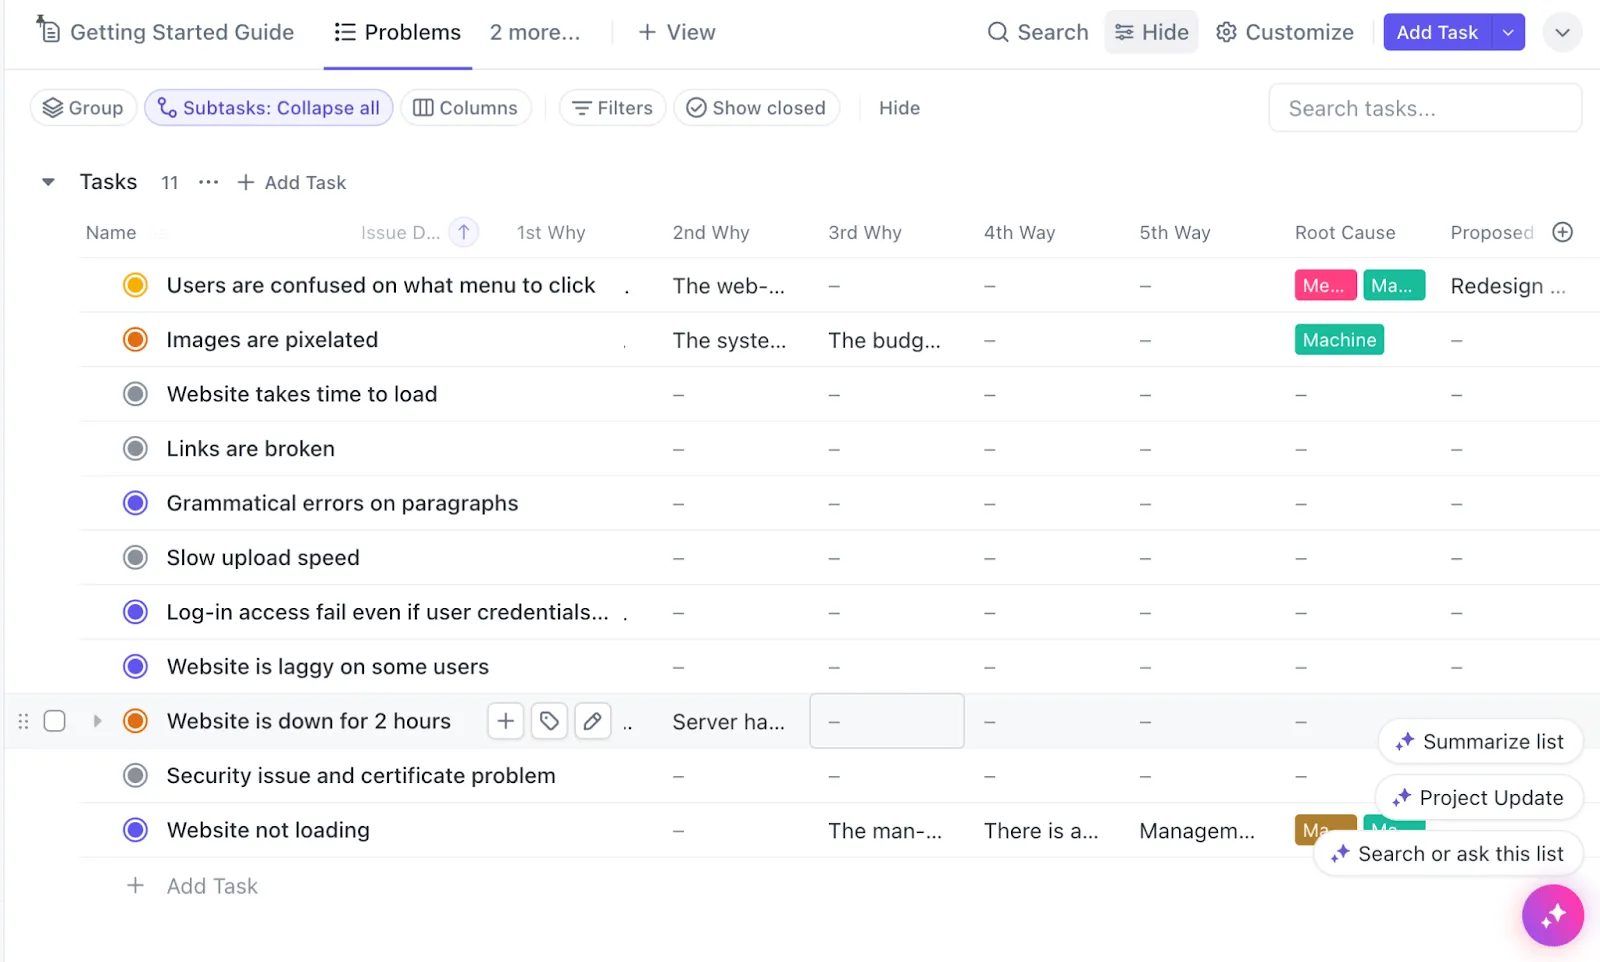Viewport: 1600px width, 962px height.
Task: Toggle Subtasks: Collapse all option
Action: pyautogui.click(x=268, y=108)
